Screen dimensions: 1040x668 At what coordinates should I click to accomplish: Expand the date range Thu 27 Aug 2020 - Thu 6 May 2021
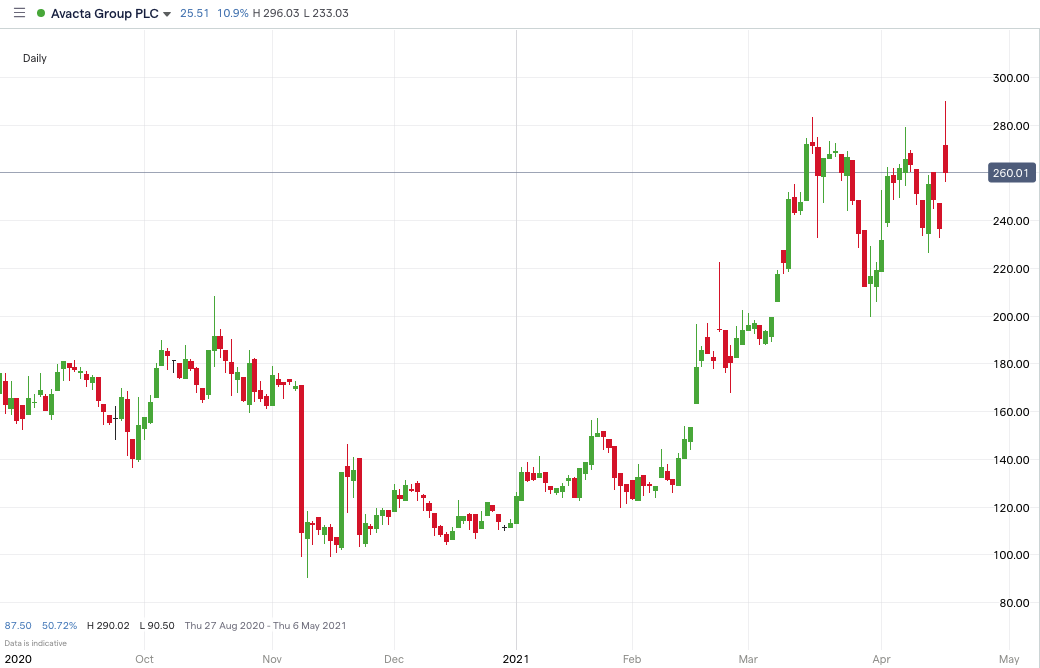[265, 625]
